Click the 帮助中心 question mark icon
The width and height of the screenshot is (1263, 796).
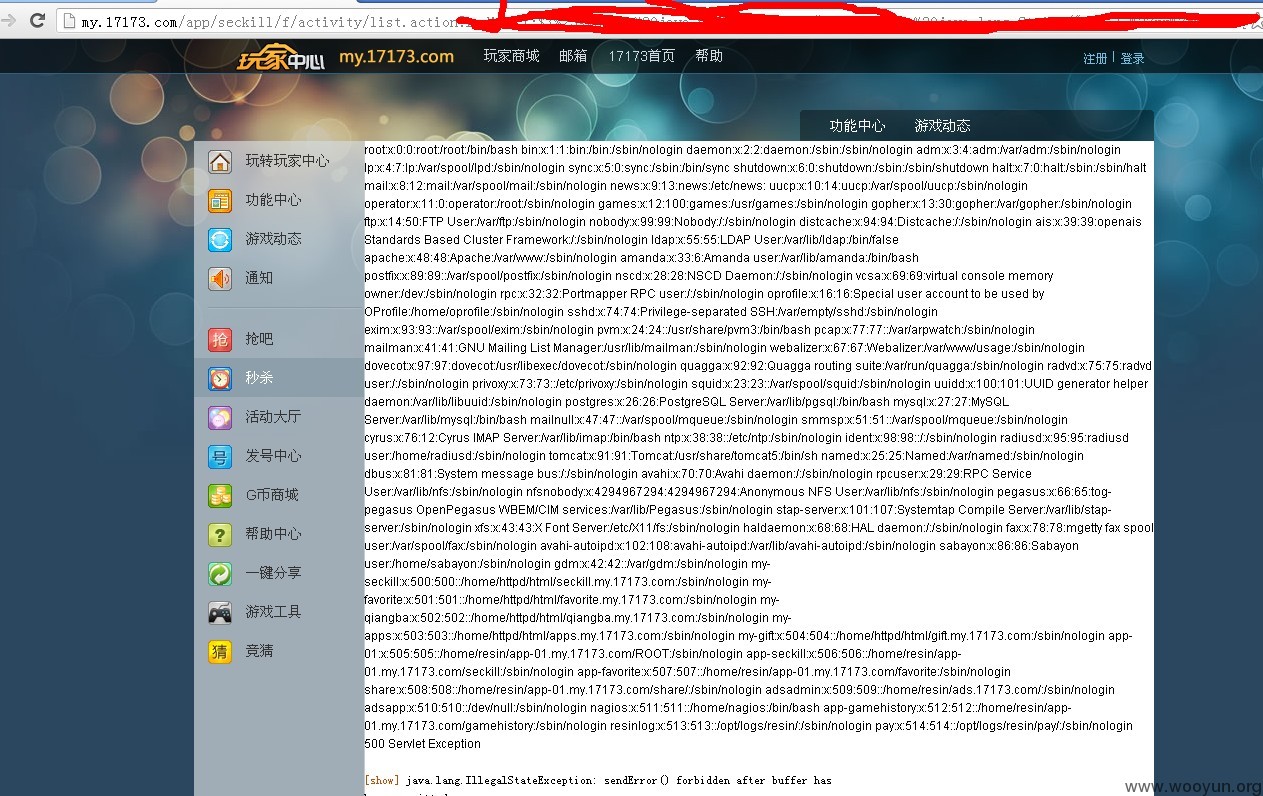220,534
